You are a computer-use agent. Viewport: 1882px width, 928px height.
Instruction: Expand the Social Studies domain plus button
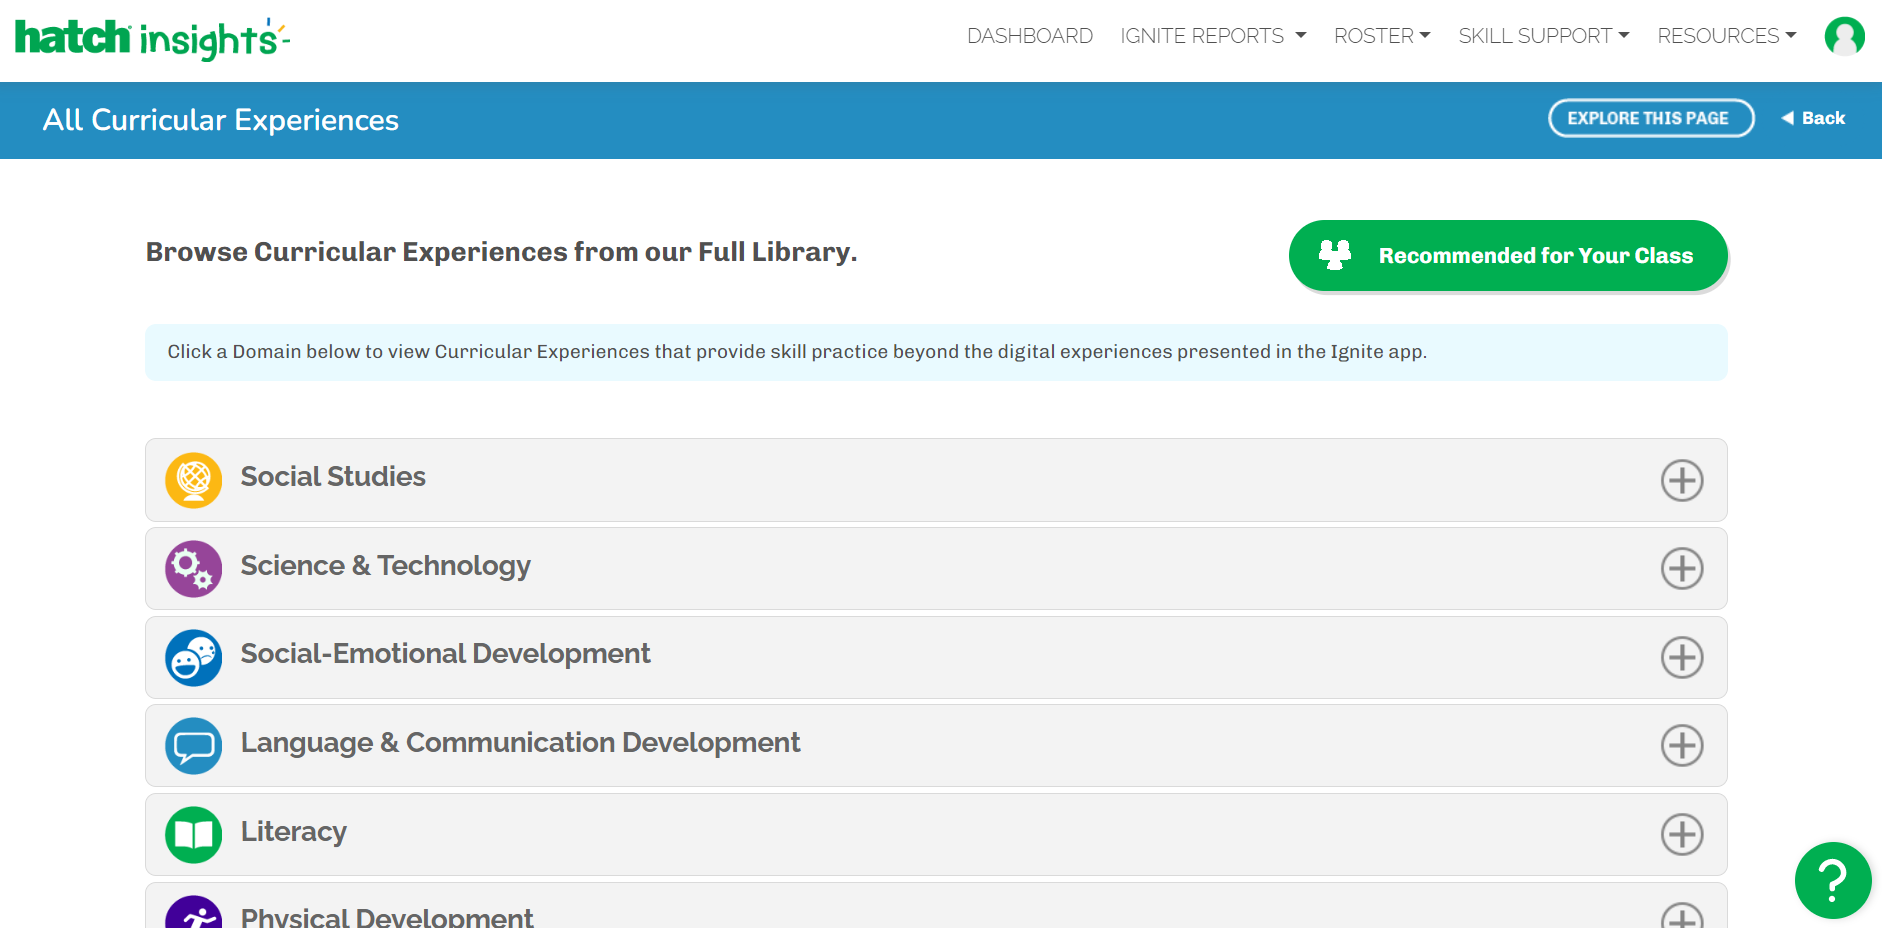[x=1682, y=480]
